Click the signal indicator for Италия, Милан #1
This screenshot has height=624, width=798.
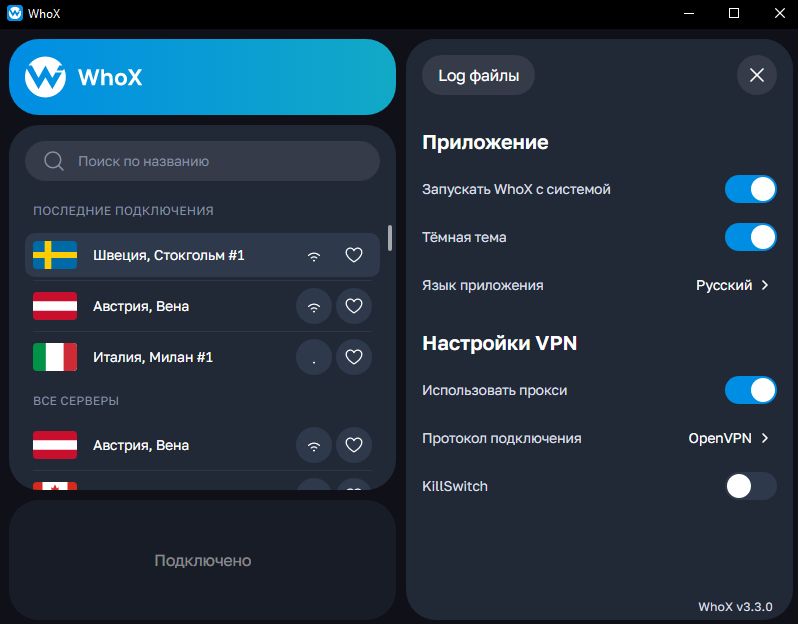point(314,357)
